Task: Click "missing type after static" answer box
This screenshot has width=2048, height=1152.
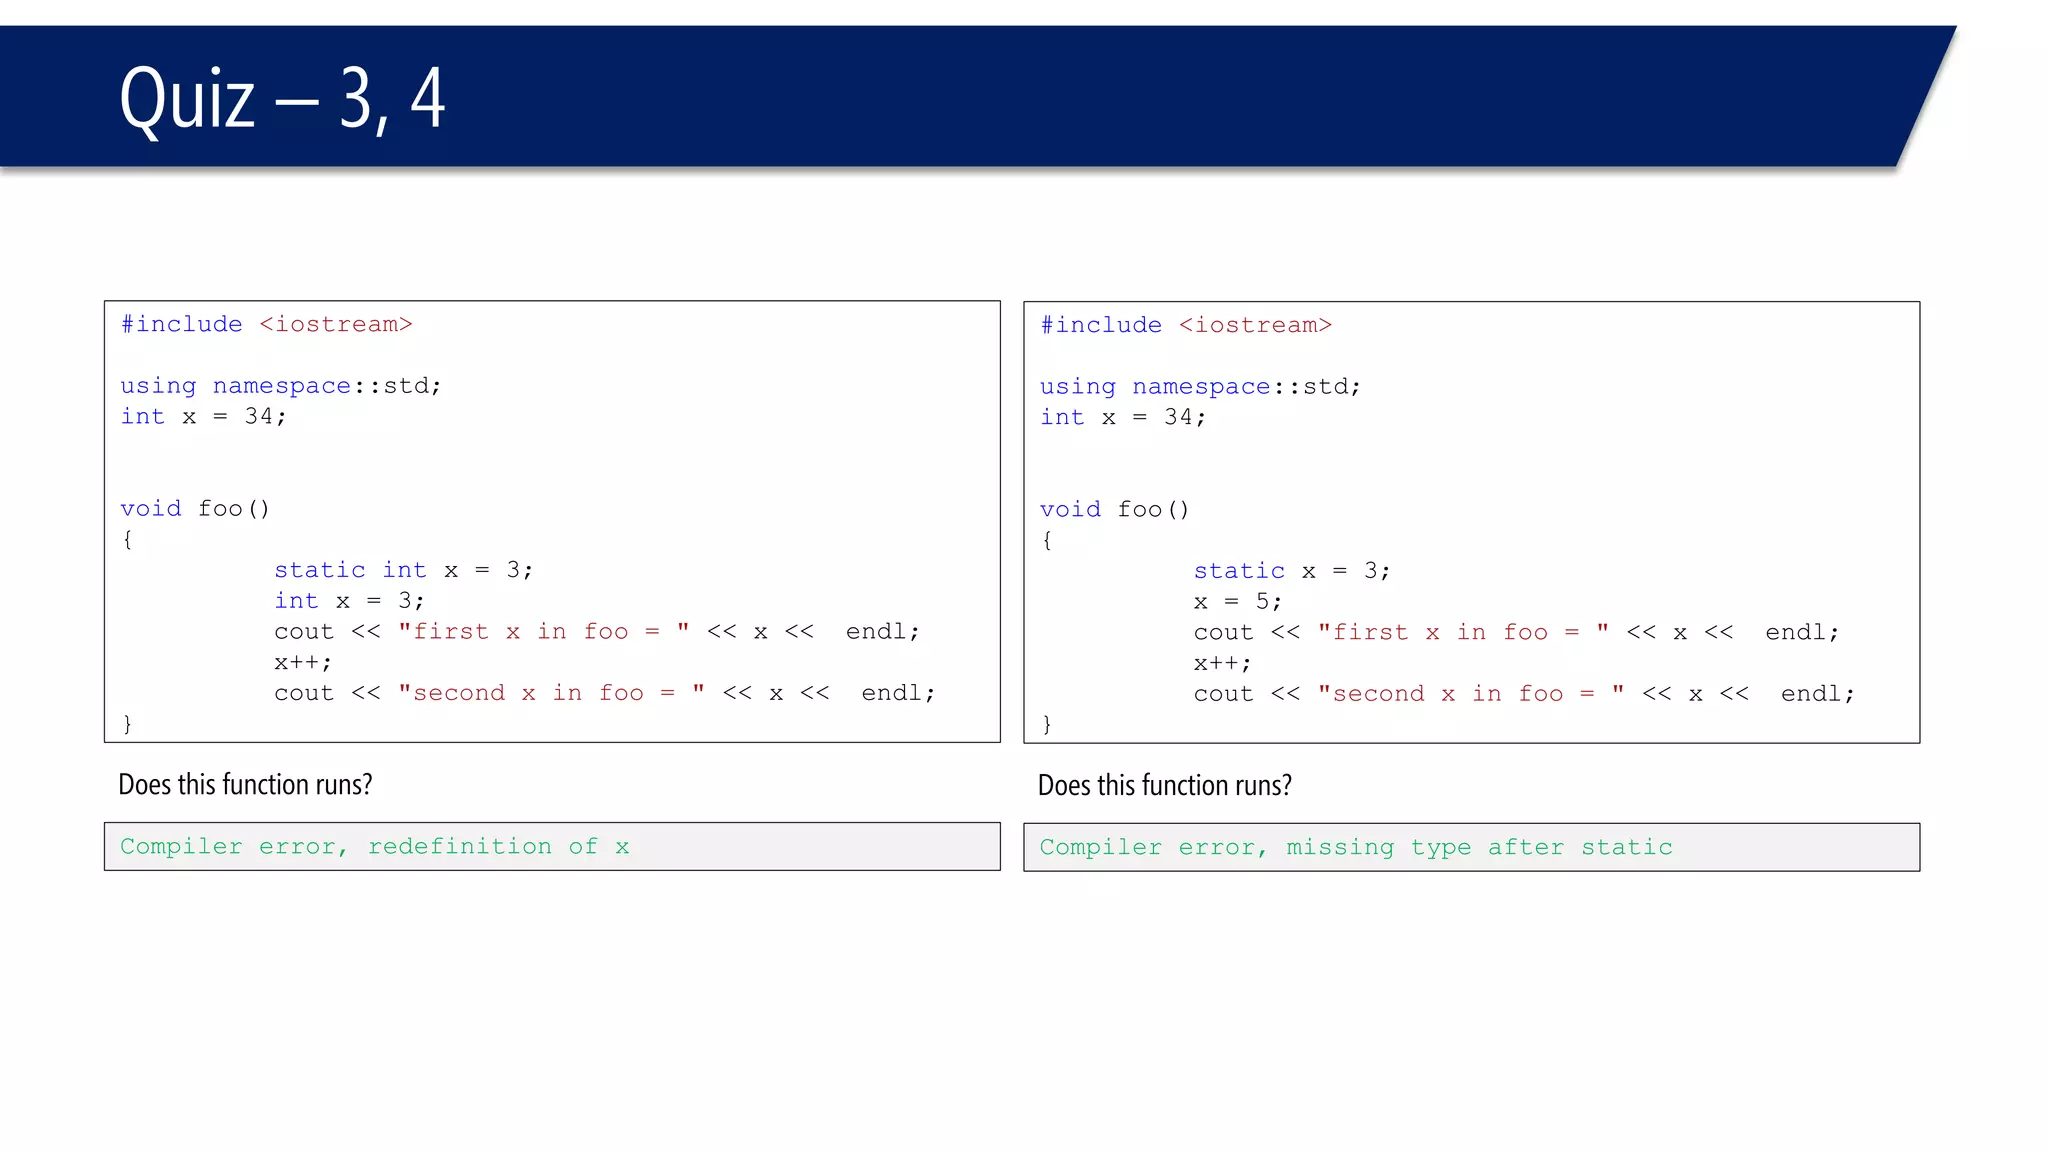Action: [x=1470, y=848]
